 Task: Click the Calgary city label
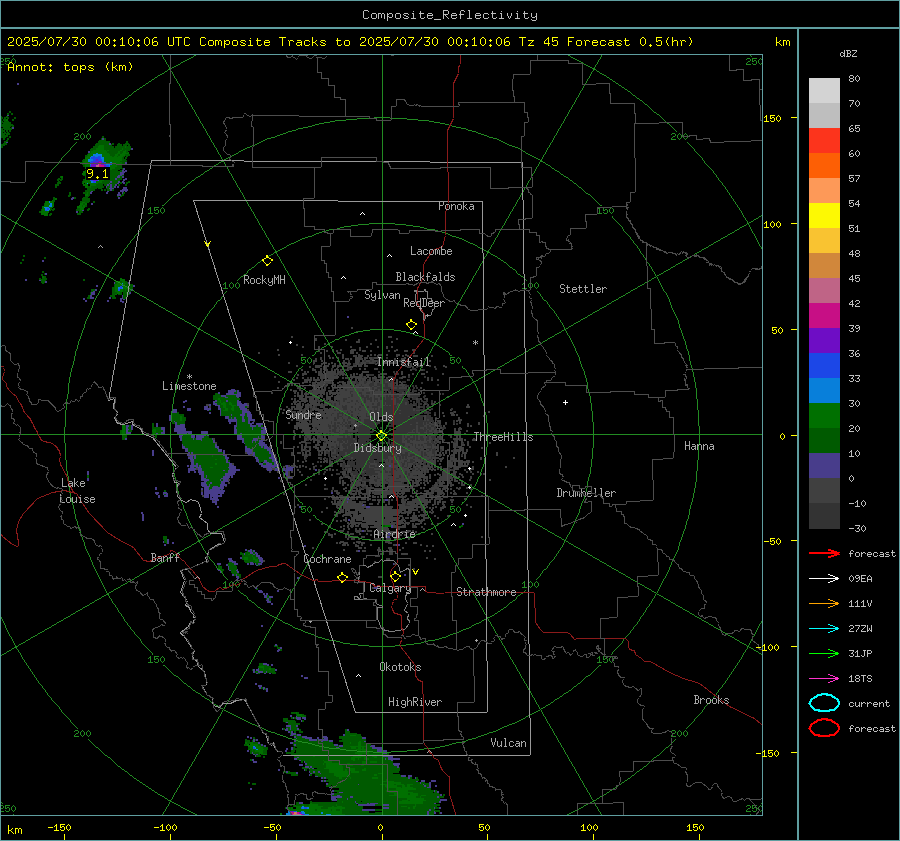coord(390,588)
